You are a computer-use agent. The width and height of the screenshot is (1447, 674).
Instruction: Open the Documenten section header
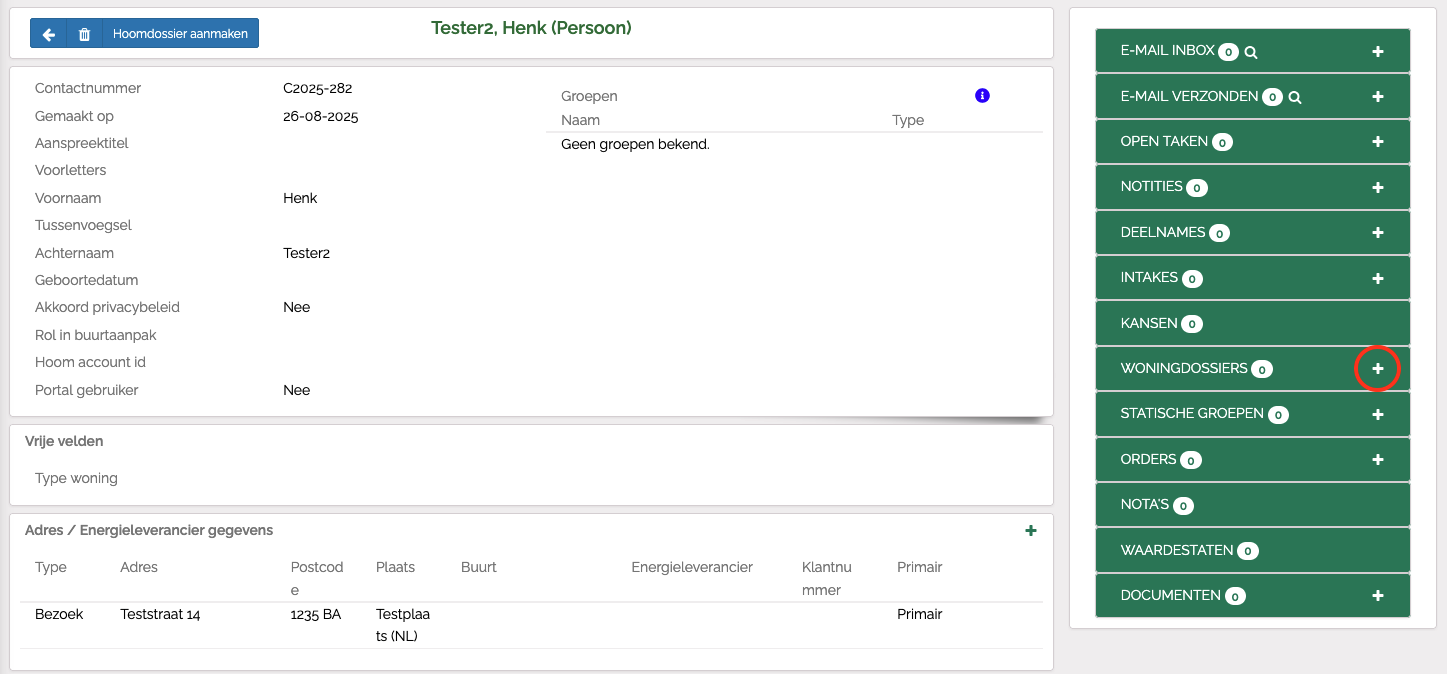tap(1170, 595)
